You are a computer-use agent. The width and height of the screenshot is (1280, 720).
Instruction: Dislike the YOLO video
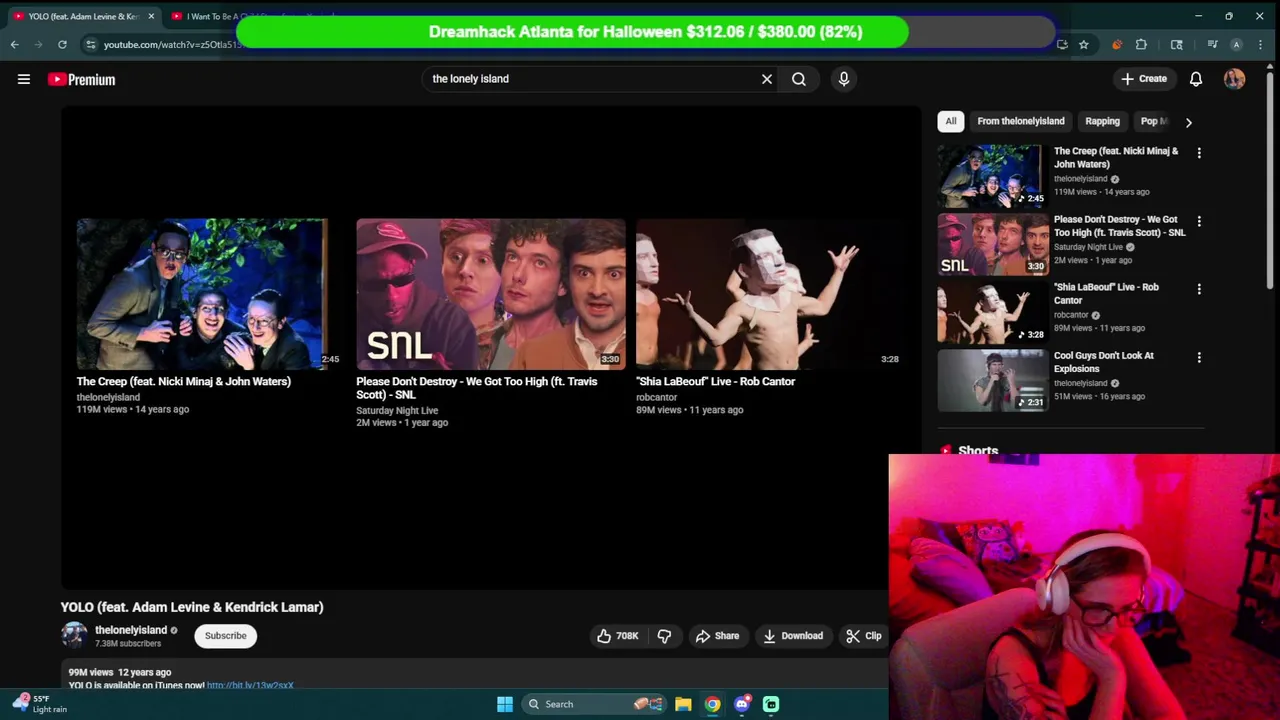coord(664,636)
